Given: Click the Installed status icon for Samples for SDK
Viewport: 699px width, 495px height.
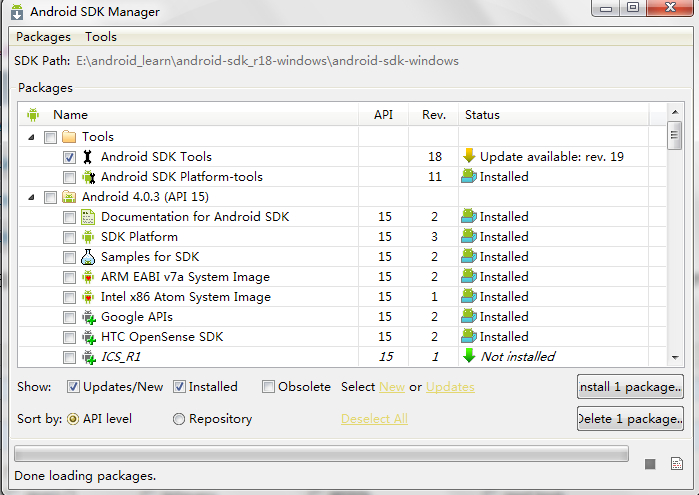Looking at the screenshot, I should tap(469, 256).
